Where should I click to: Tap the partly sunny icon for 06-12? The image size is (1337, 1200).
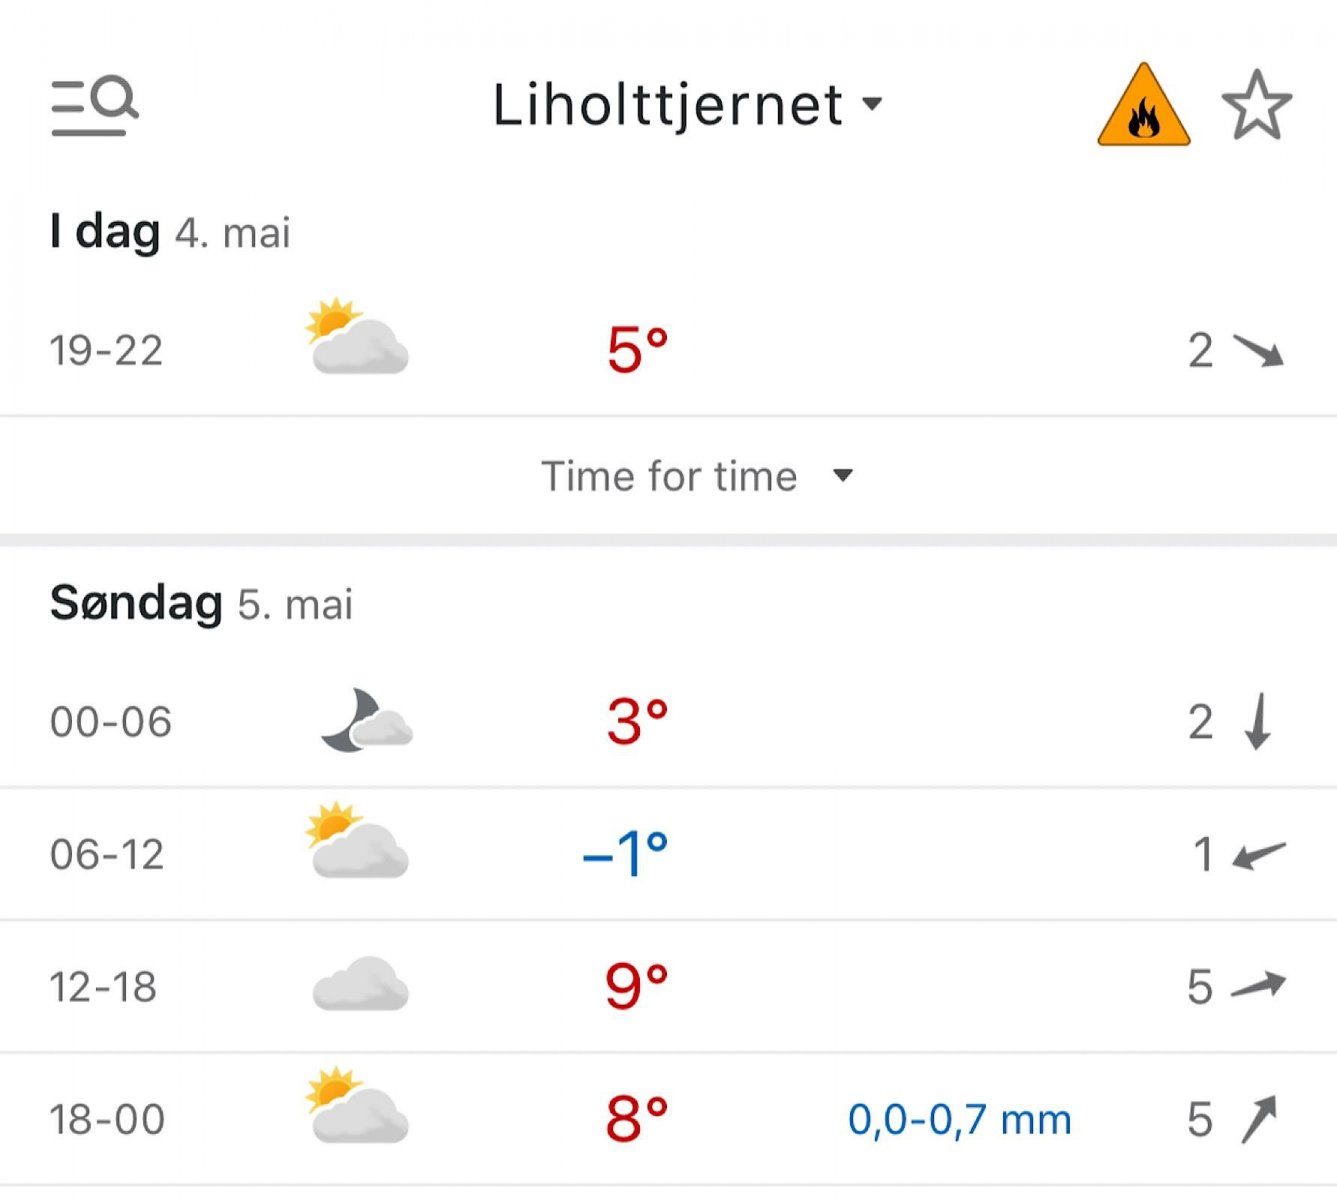[x=358, y=840]
